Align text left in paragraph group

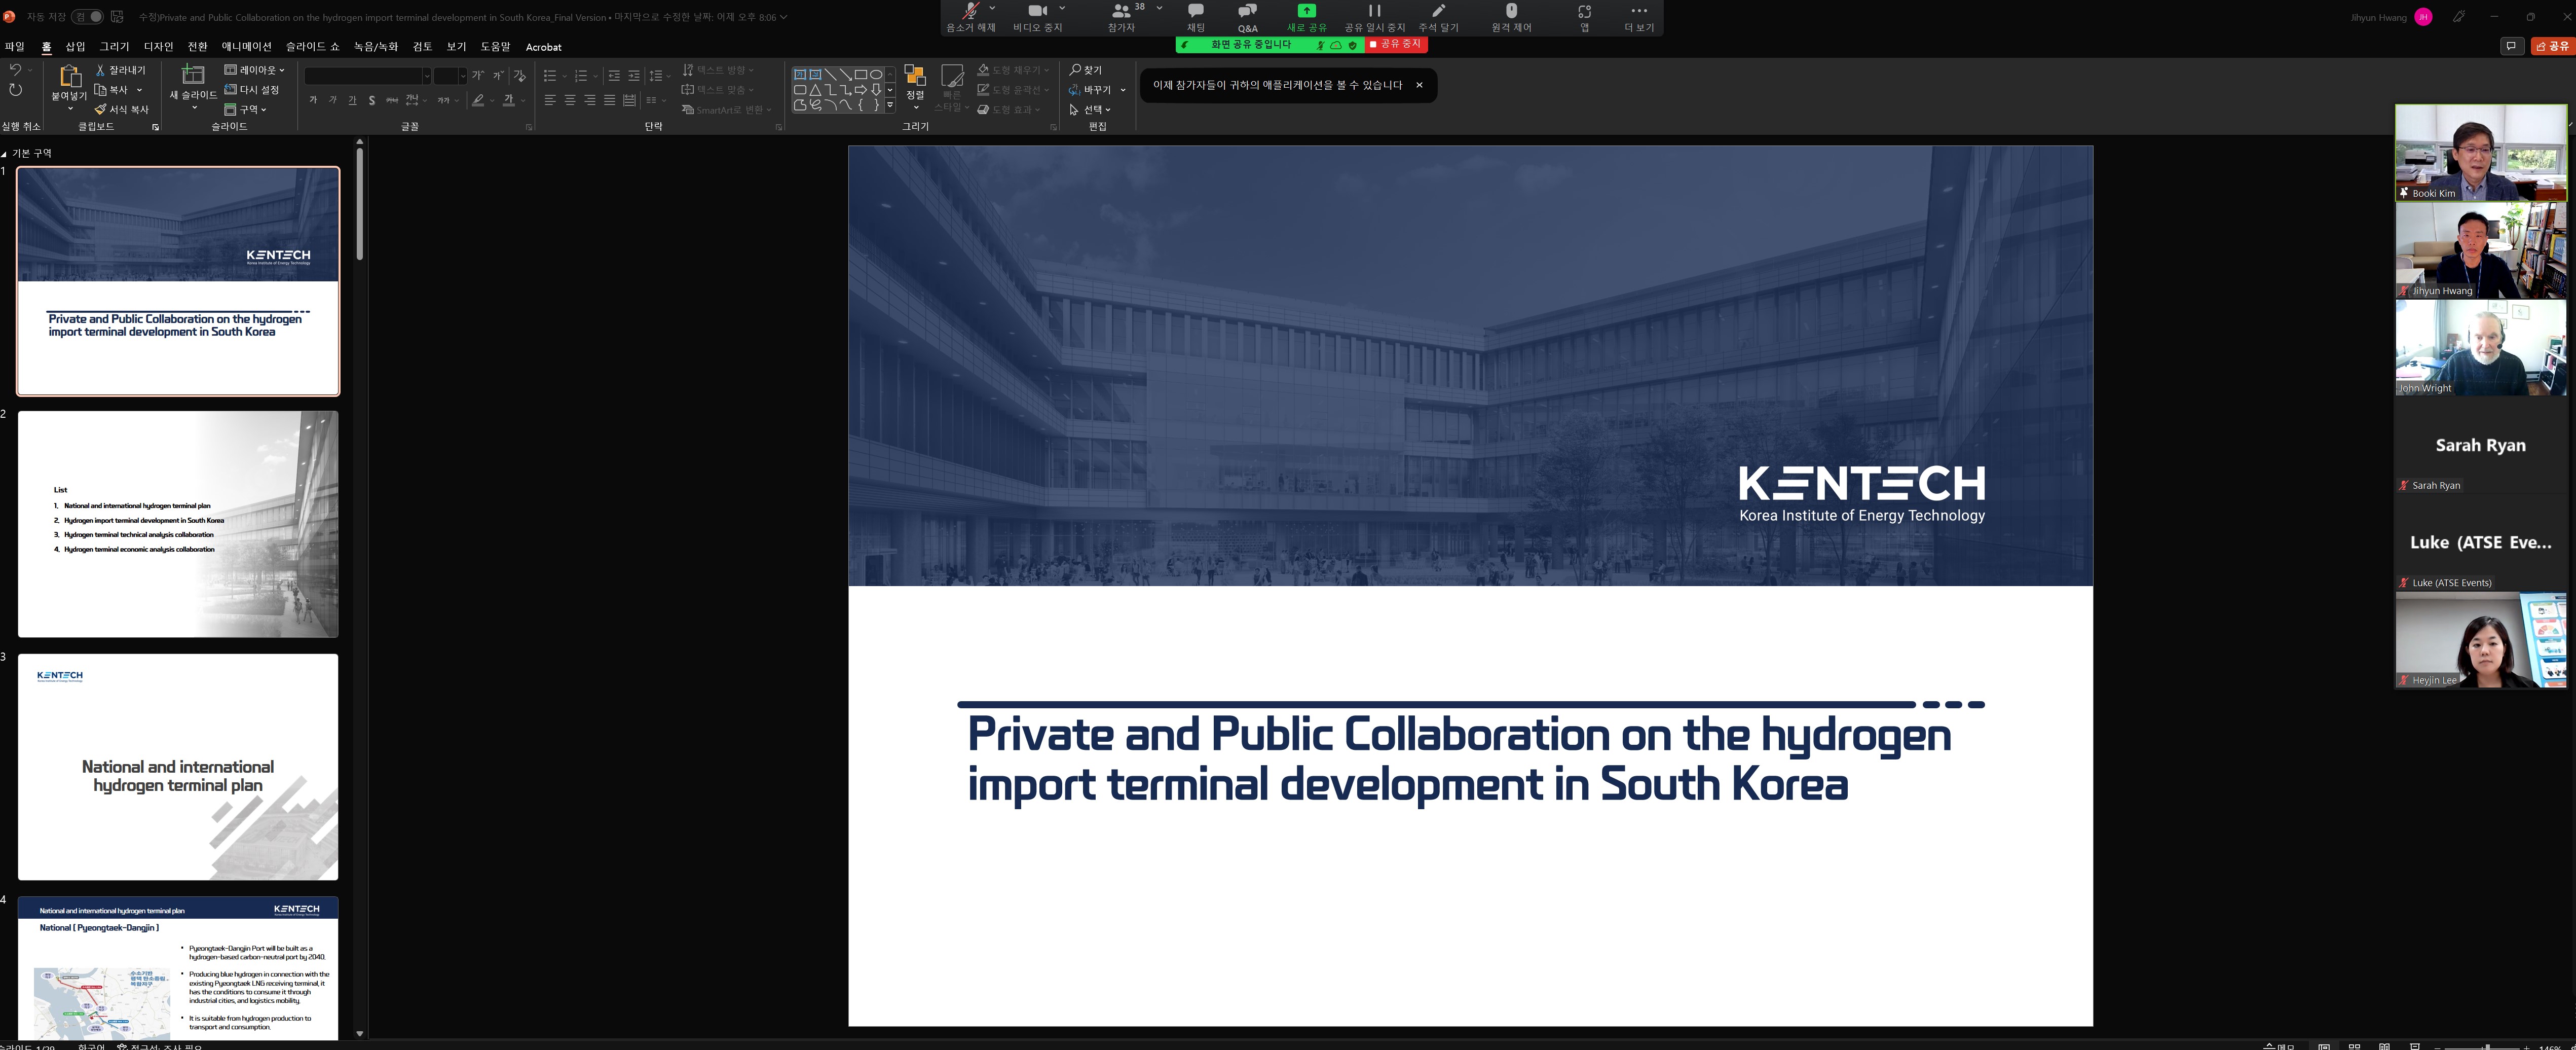click(x=550, y=100)
